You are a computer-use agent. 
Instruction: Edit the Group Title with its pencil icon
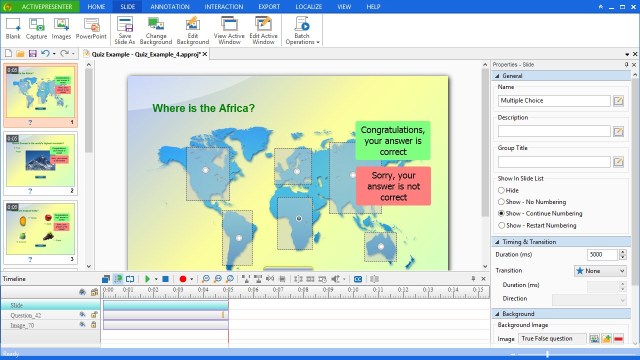[x=618, y=162]
